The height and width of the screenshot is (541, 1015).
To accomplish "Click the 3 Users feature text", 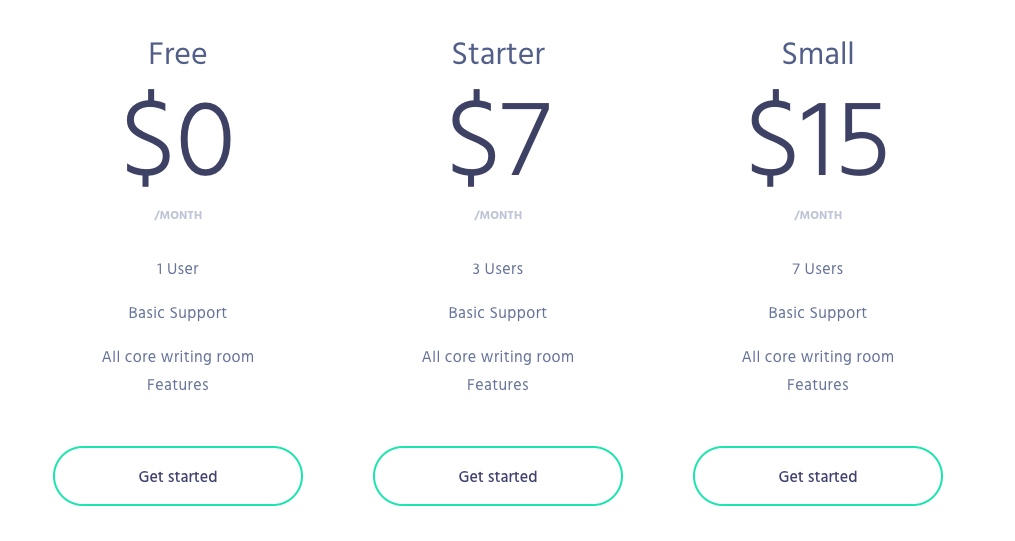I will click(x=497, y=269).
